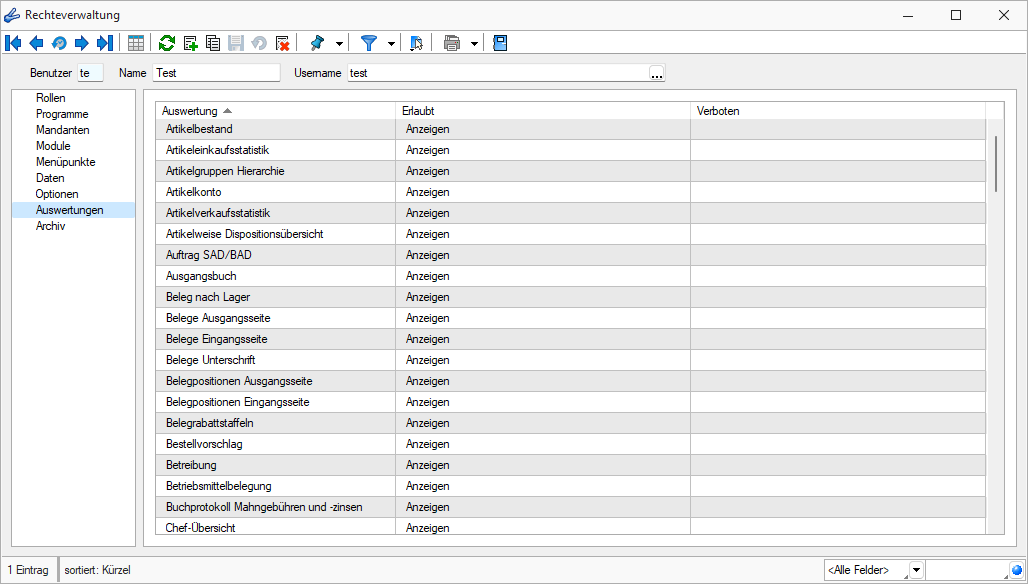Open the printer dropdown arrow

click(x=474, y=44)
